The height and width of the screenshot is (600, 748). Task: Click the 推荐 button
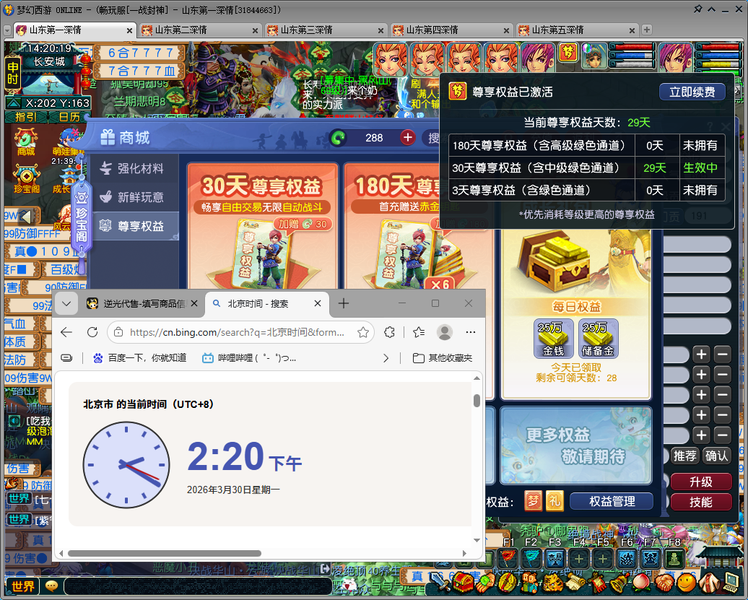pos(685,456)
